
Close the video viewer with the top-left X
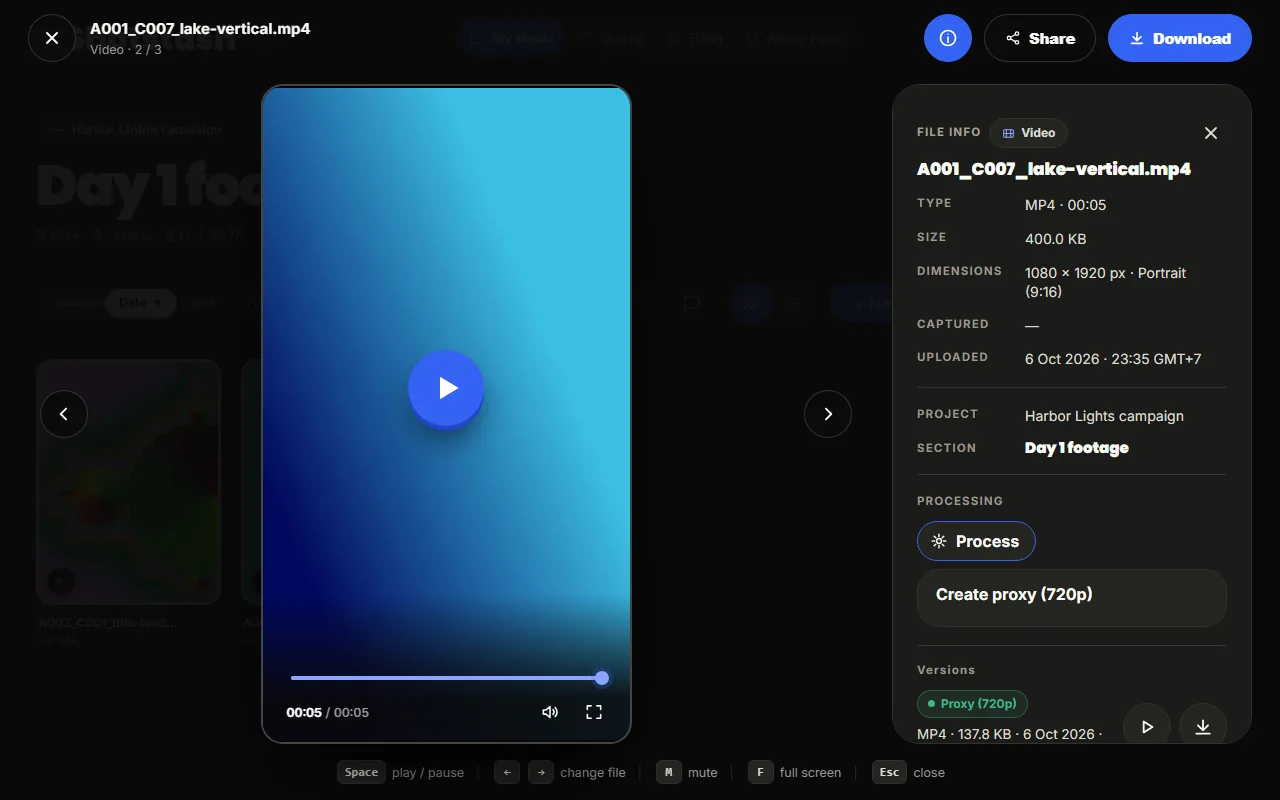pos(52,38)
